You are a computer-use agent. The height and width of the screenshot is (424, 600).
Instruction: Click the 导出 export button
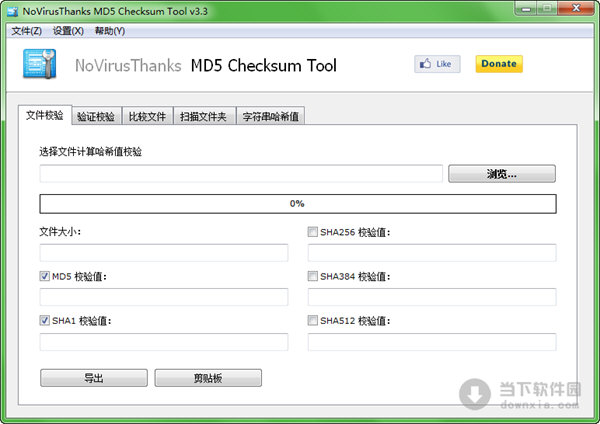pyautogui.click(x=94, y=378)
